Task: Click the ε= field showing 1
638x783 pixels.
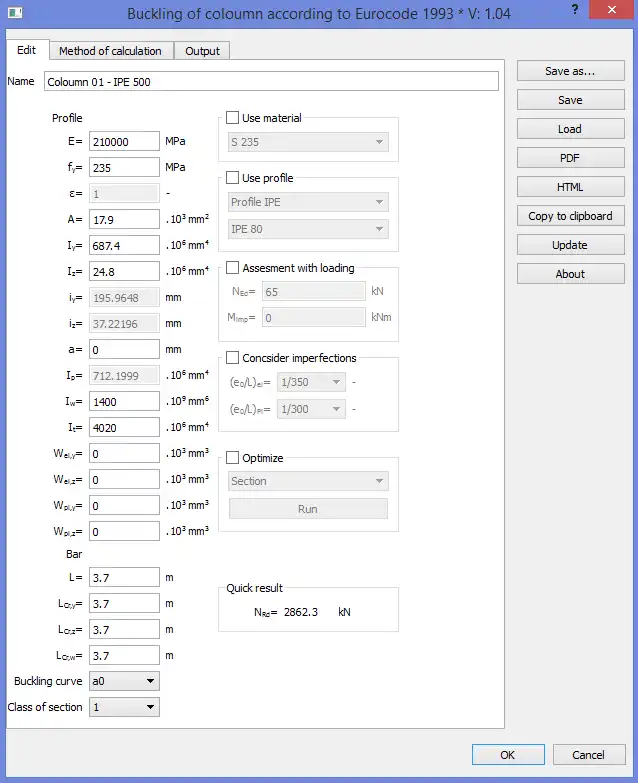Action: pyautogui.click(x=124, y=193)
